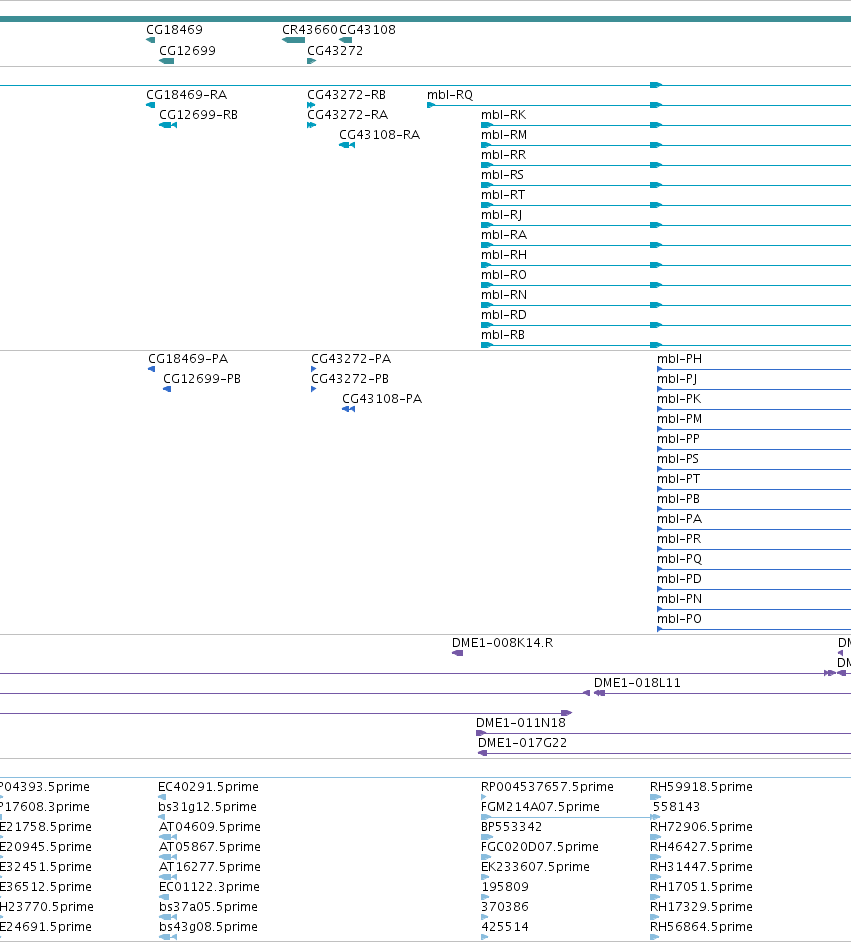
Task: Open EST EK233607.5prime
Action: pos(535,866)
